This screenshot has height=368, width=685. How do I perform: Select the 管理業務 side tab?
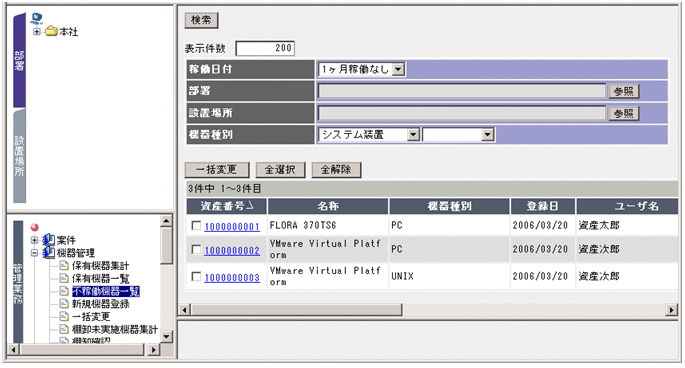click(x=18, y=282)
